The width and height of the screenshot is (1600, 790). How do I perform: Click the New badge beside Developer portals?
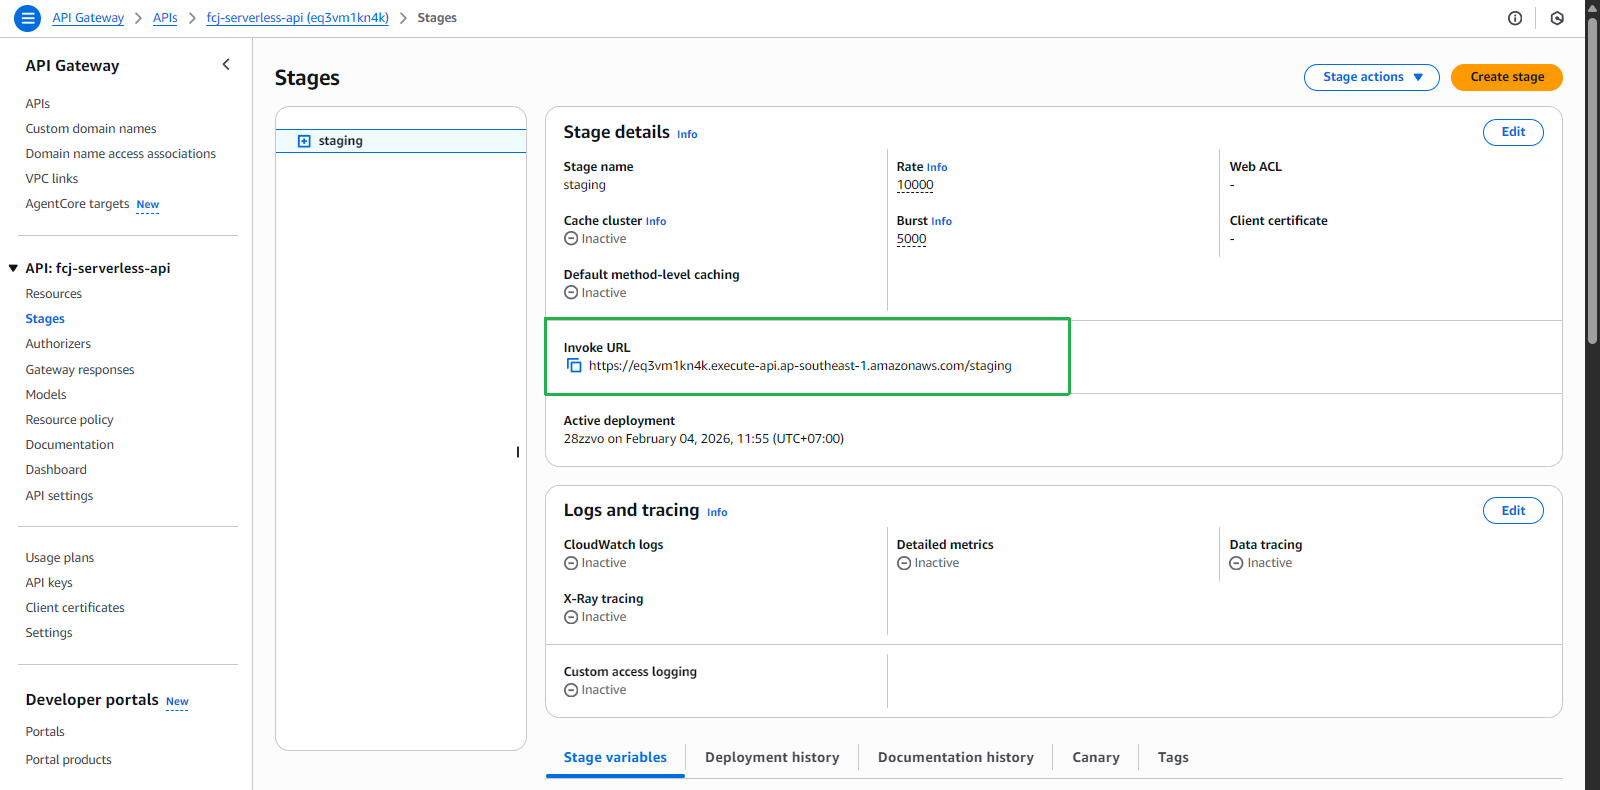[x=177, y=702]
